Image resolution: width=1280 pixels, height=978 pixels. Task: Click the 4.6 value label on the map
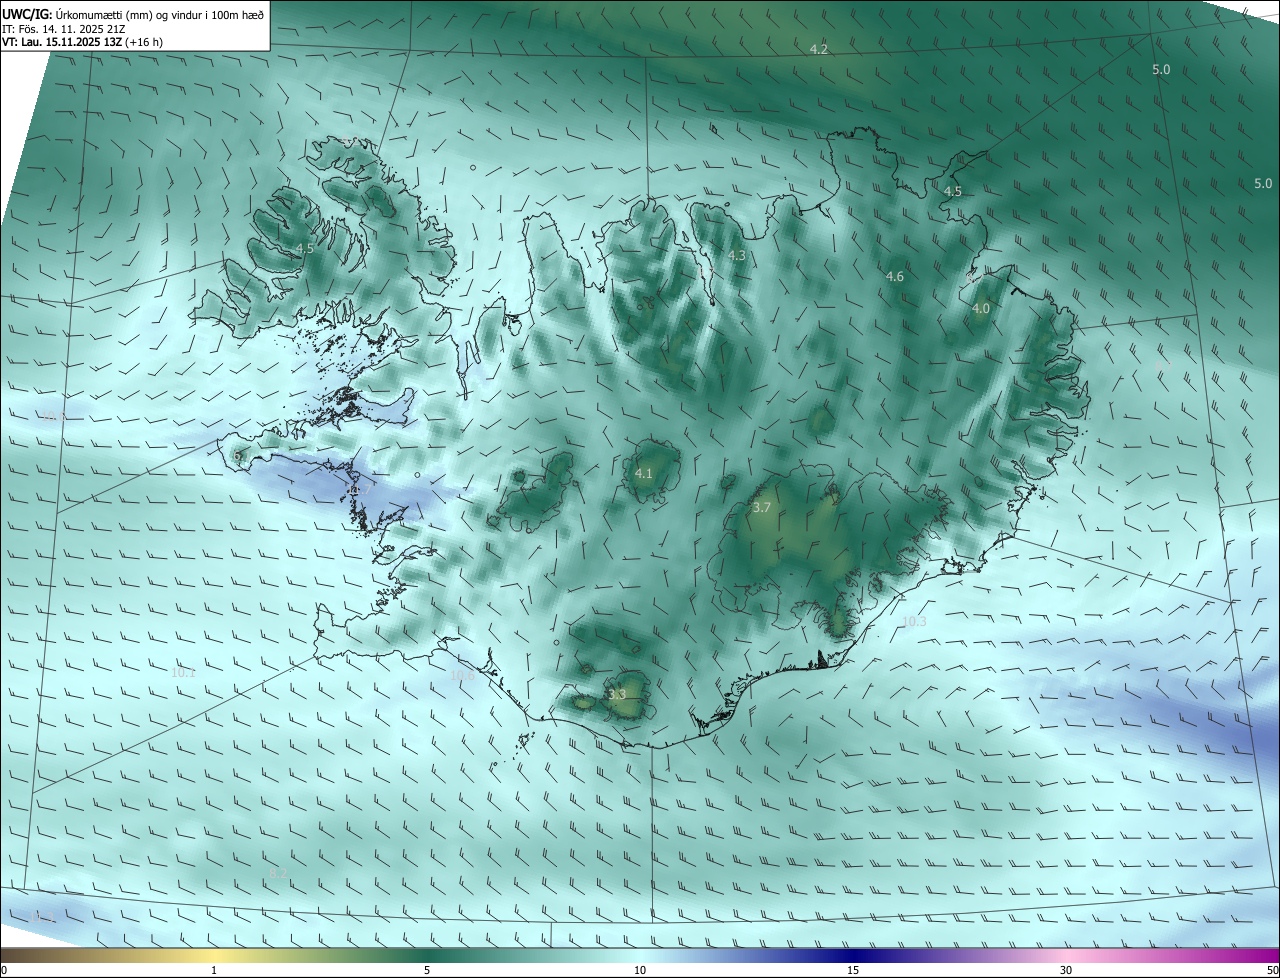895,277
